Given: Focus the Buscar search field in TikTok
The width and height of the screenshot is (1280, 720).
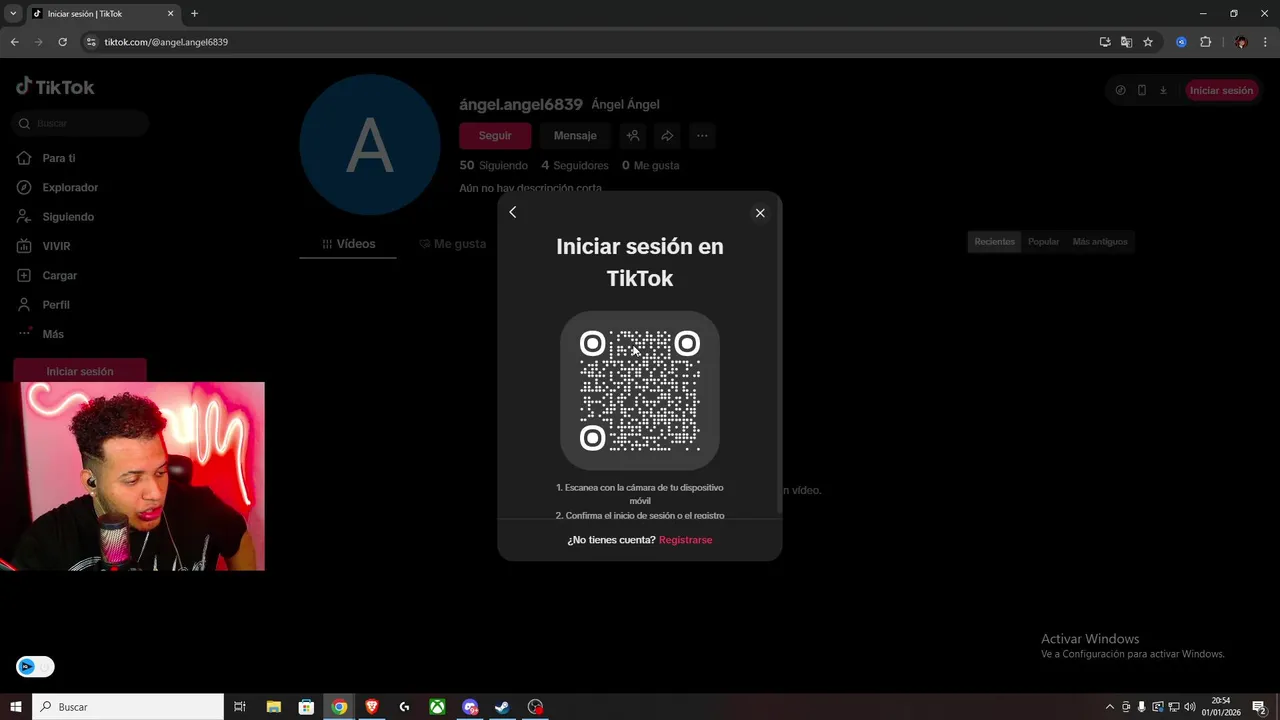Looking at the screenshot, I should pos(81,123).
